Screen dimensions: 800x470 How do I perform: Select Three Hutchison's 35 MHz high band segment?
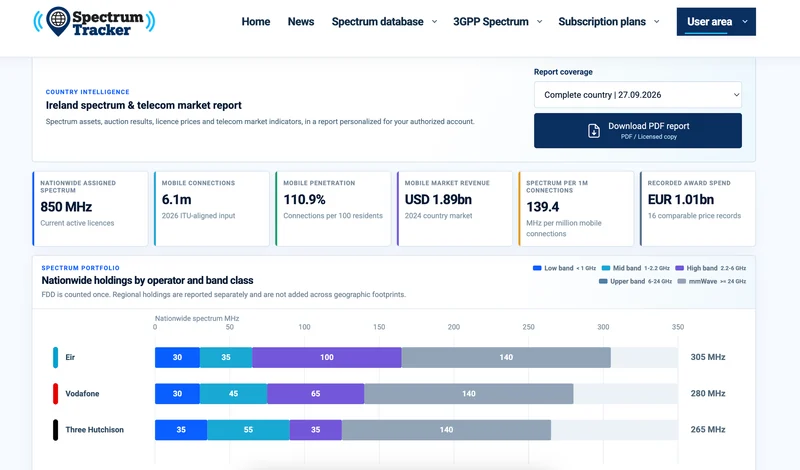316,430
